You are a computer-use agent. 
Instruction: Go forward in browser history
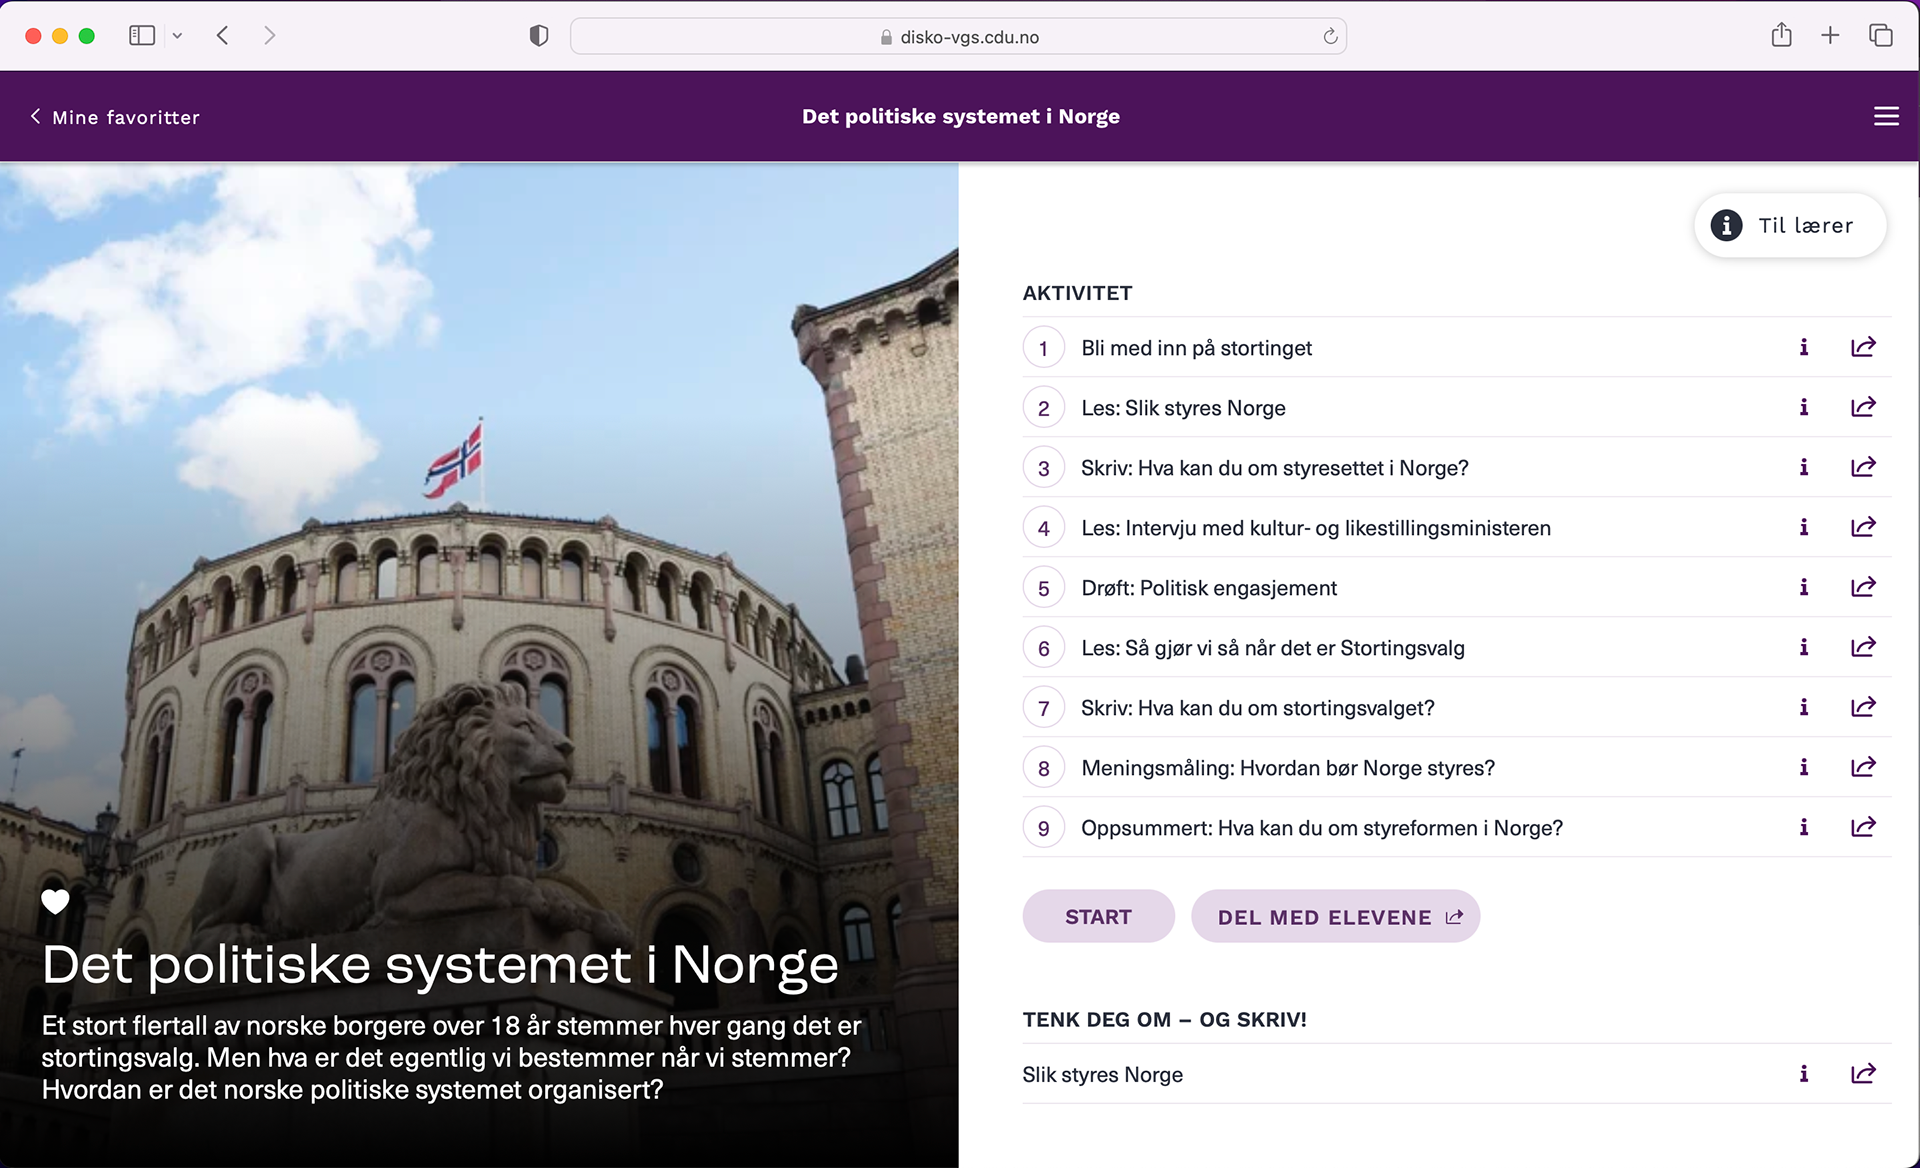coord(269,35)
